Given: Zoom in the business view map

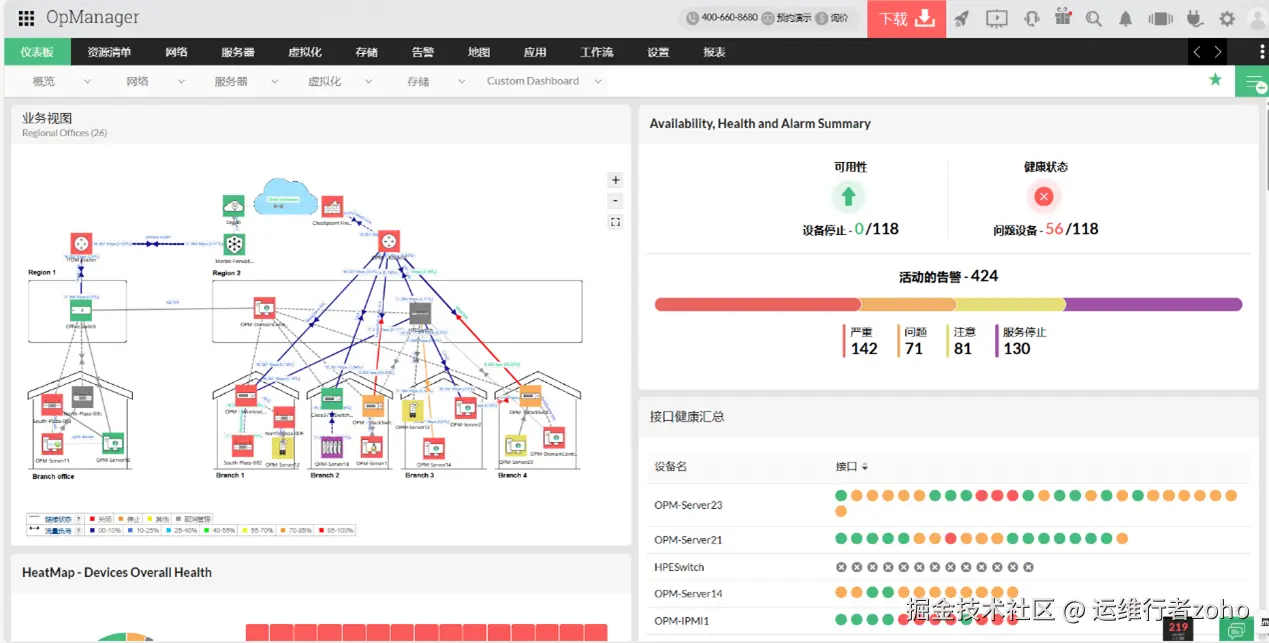Looking at the screenshot, I should 615,180.
